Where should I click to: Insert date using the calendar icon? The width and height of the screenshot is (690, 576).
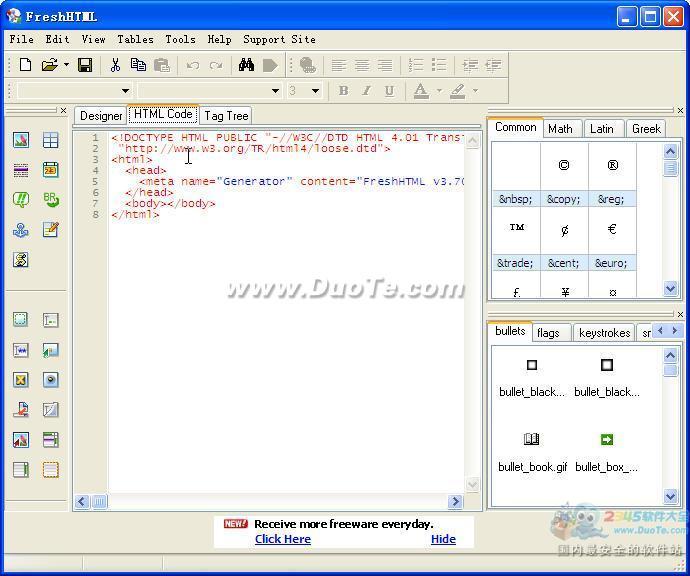click(x=50, y=170)
